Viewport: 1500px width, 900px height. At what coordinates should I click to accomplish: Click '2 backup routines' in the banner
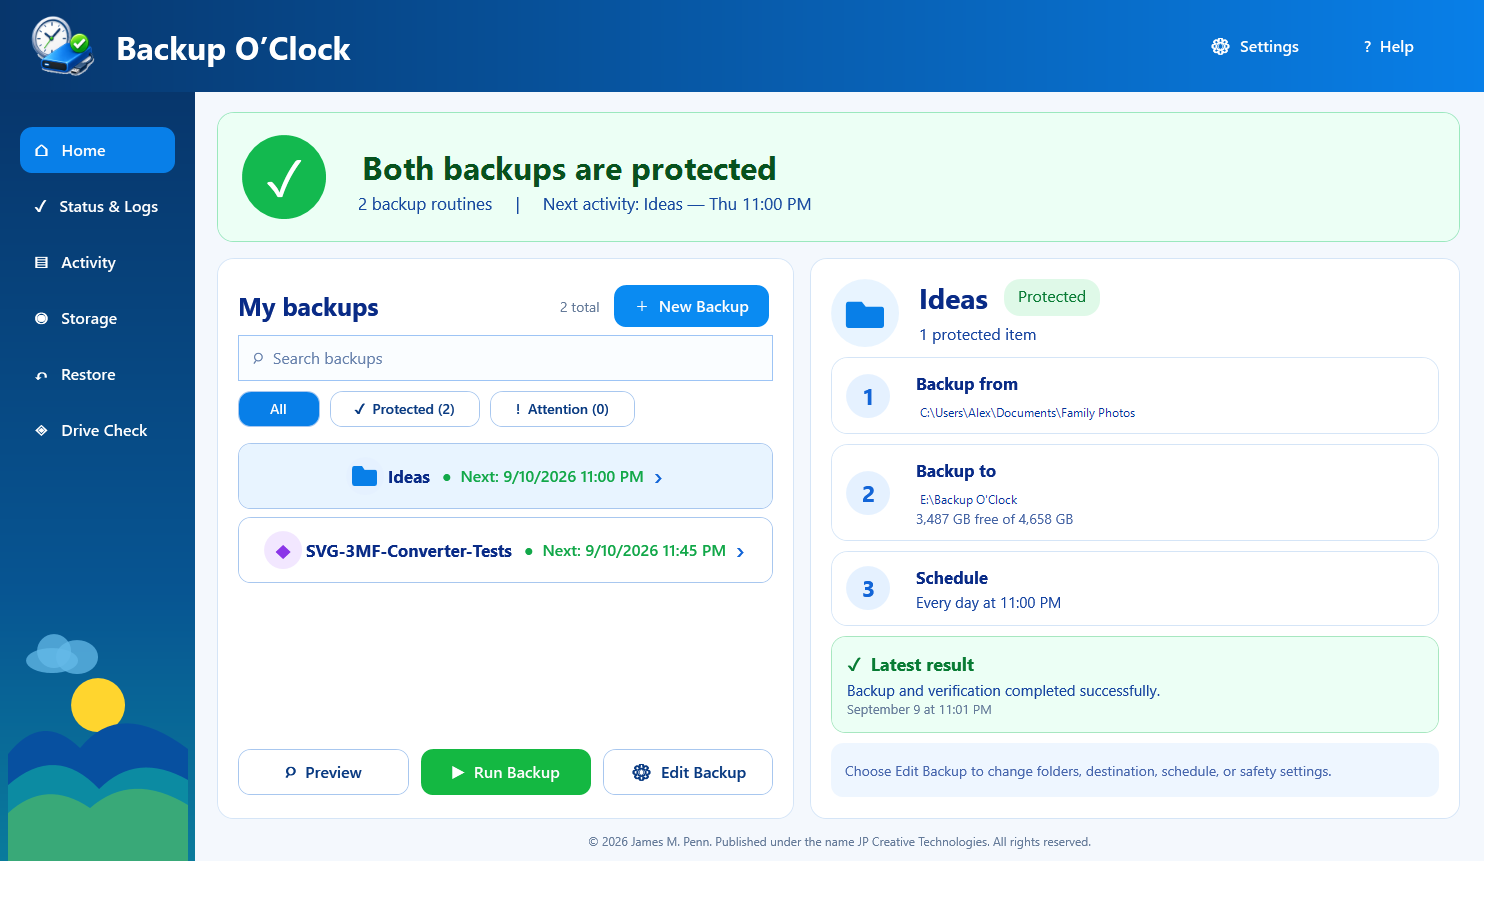425,204
